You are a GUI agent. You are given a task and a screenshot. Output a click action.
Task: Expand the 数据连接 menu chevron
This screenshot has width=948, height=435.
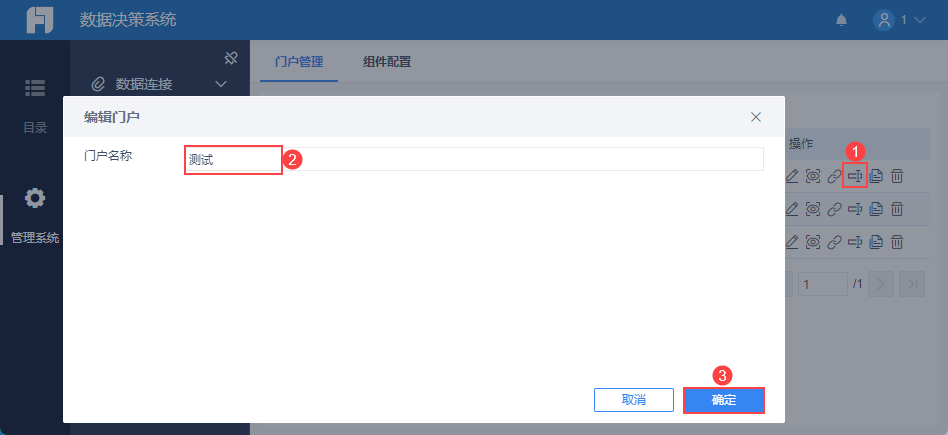click(221, 83)
